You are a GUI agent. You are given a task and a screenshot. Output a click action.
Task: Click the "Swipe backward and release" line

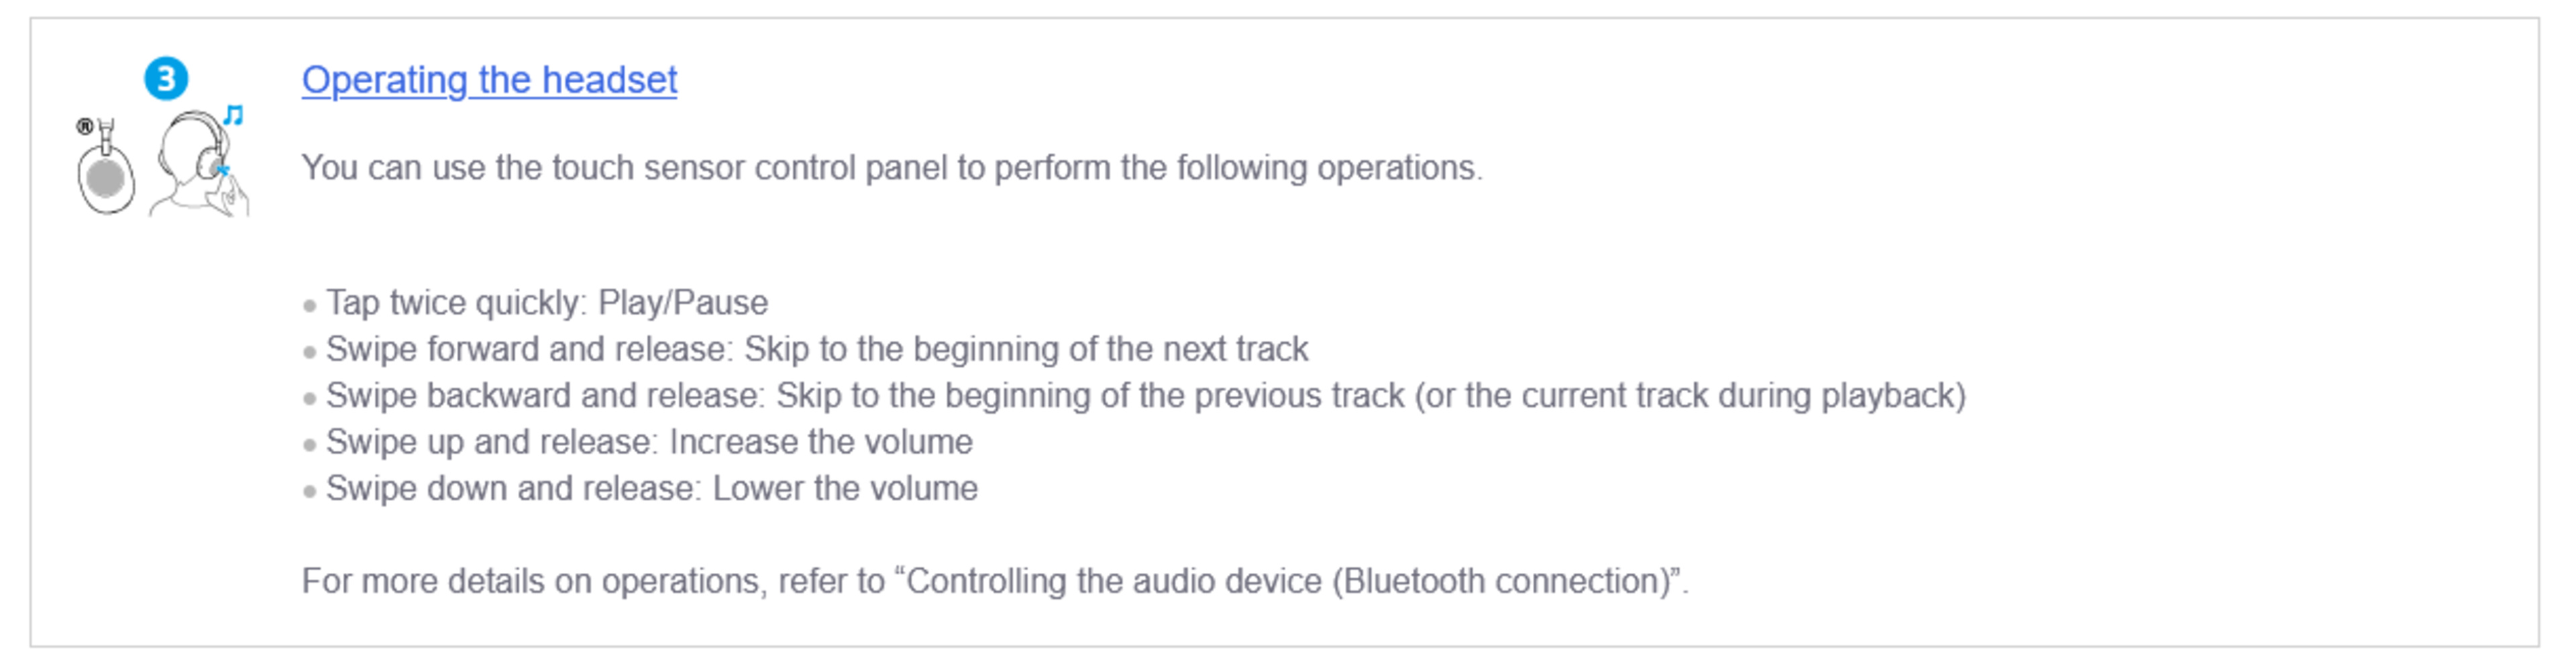pyautogui.click(x=1145, y=395)
